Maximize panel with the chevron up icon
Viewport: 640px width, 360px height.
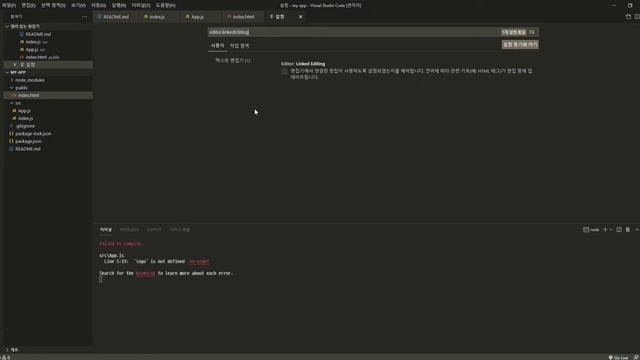[x=636, y=230]
